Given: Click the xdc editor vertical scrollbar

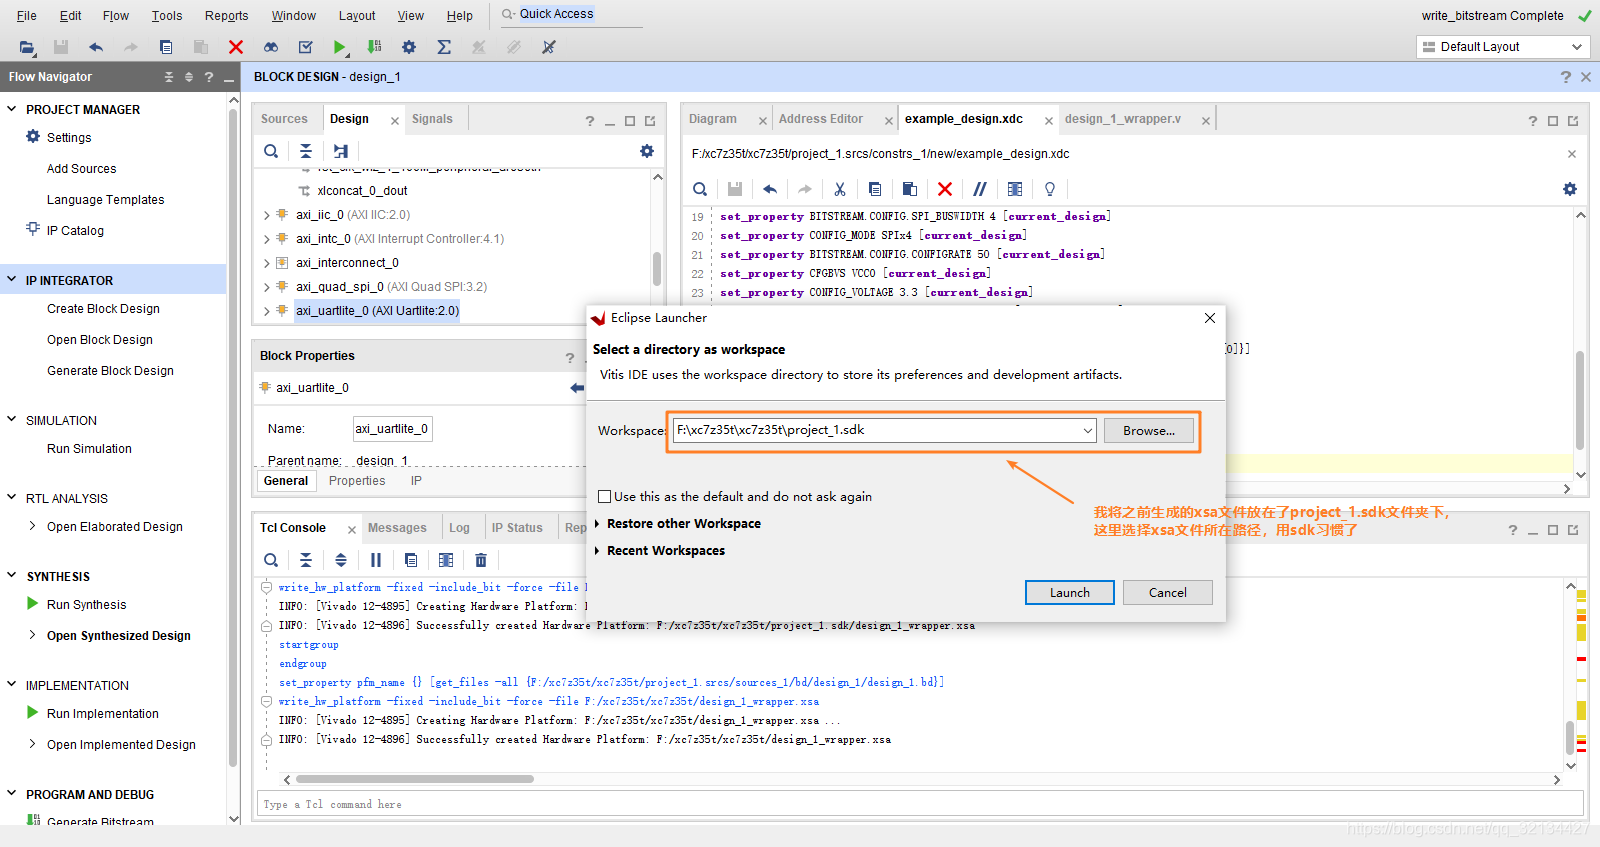Looking at the screenshot, I should coord(1580,400).
